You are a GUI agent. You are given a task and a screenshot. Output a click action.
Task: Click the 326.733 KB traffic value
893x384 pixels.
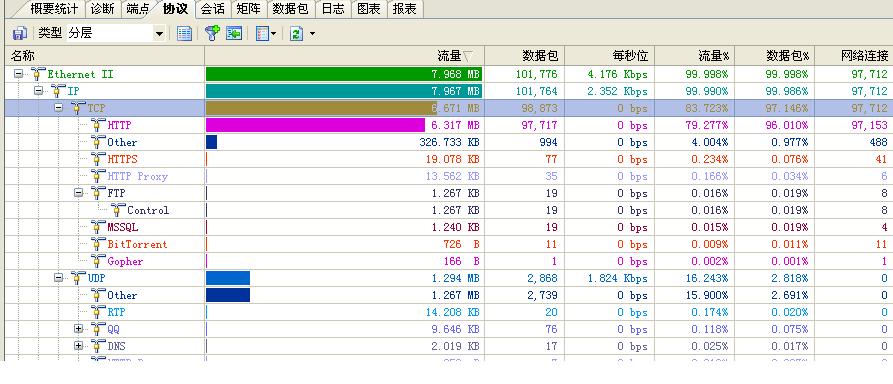pos(449,142)
